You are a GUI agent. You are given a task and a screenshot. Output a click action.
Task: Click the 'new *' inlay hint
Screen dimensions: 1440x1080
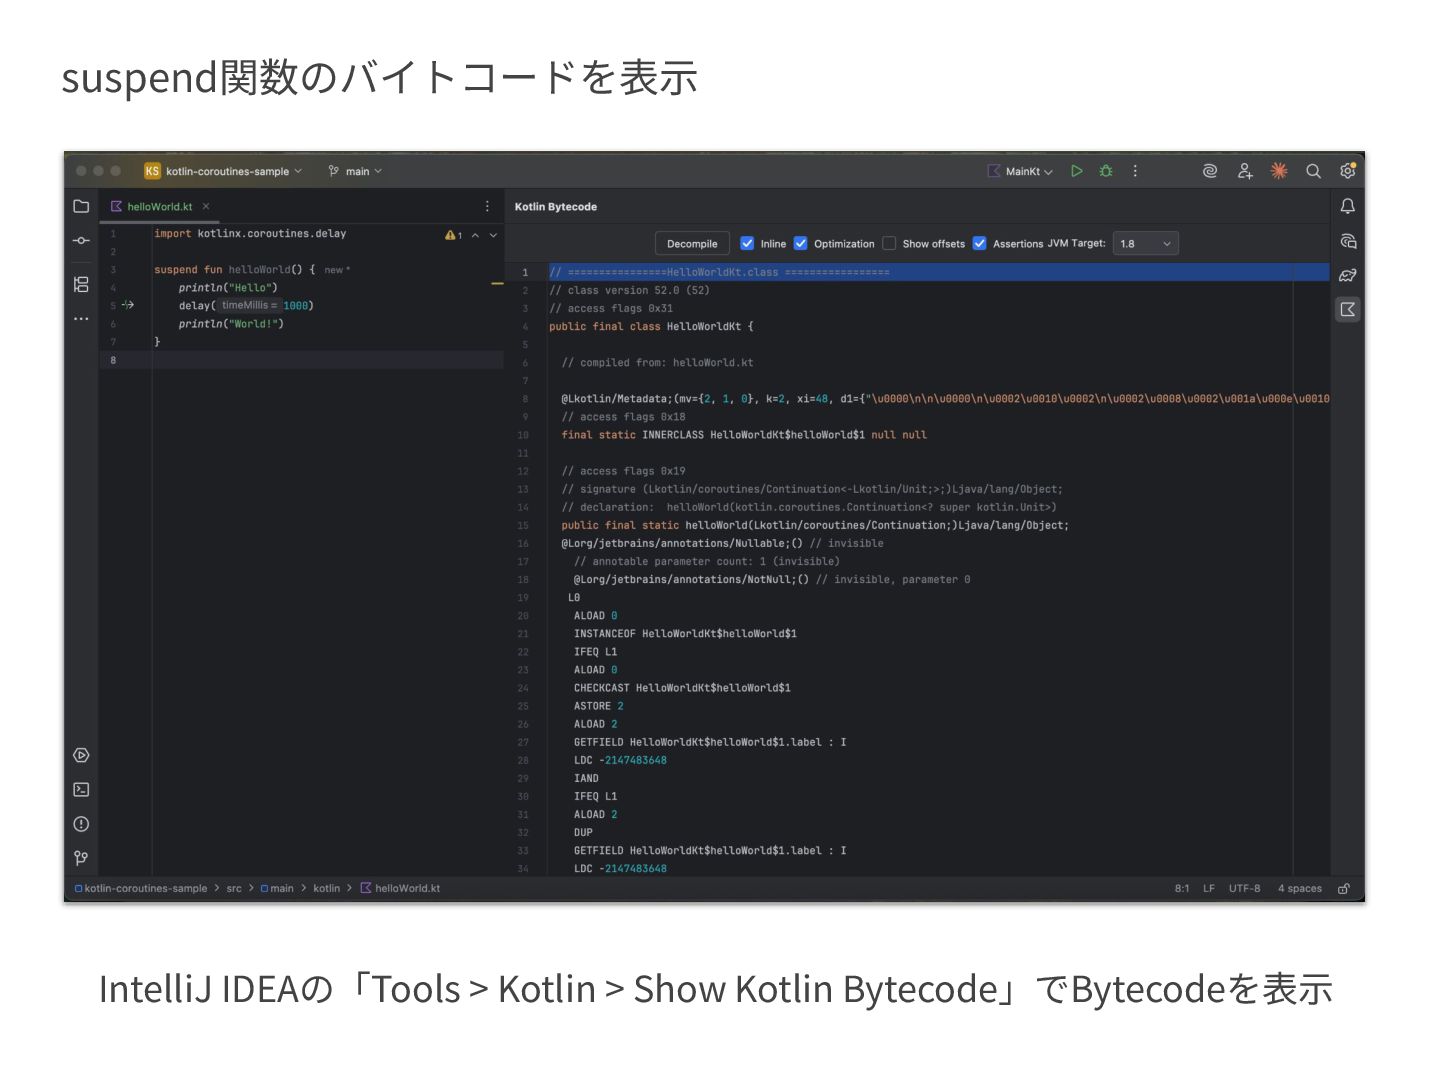pos(337,270)
